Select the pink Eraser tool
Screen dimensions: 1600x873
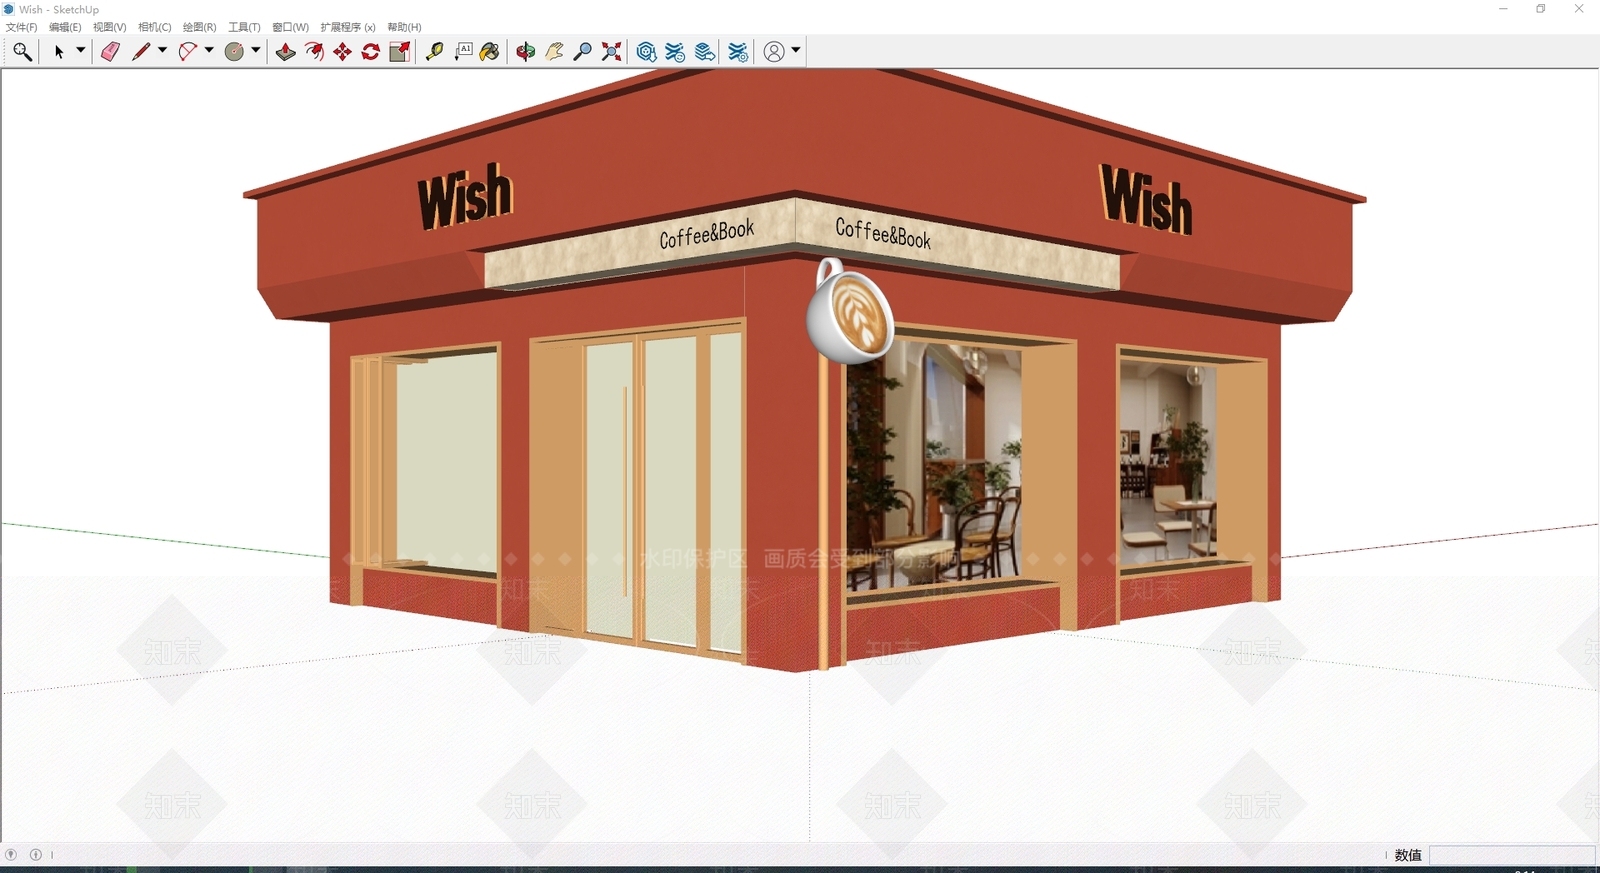(110, 52)
